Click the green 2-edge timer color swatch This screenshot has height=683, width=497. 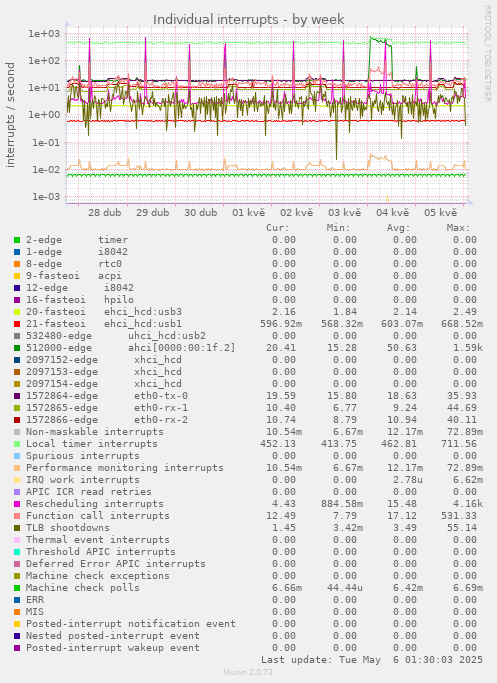[17, 240]
